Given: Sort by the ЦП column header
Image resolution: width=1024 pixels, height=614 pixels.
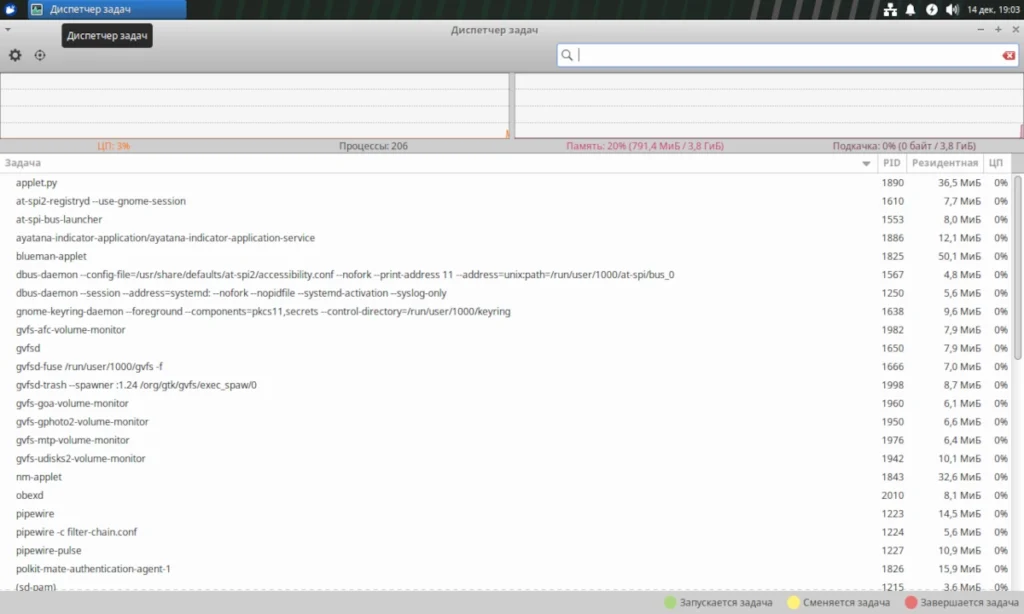Looking at the screenshot, I should [x=996, y=163].
